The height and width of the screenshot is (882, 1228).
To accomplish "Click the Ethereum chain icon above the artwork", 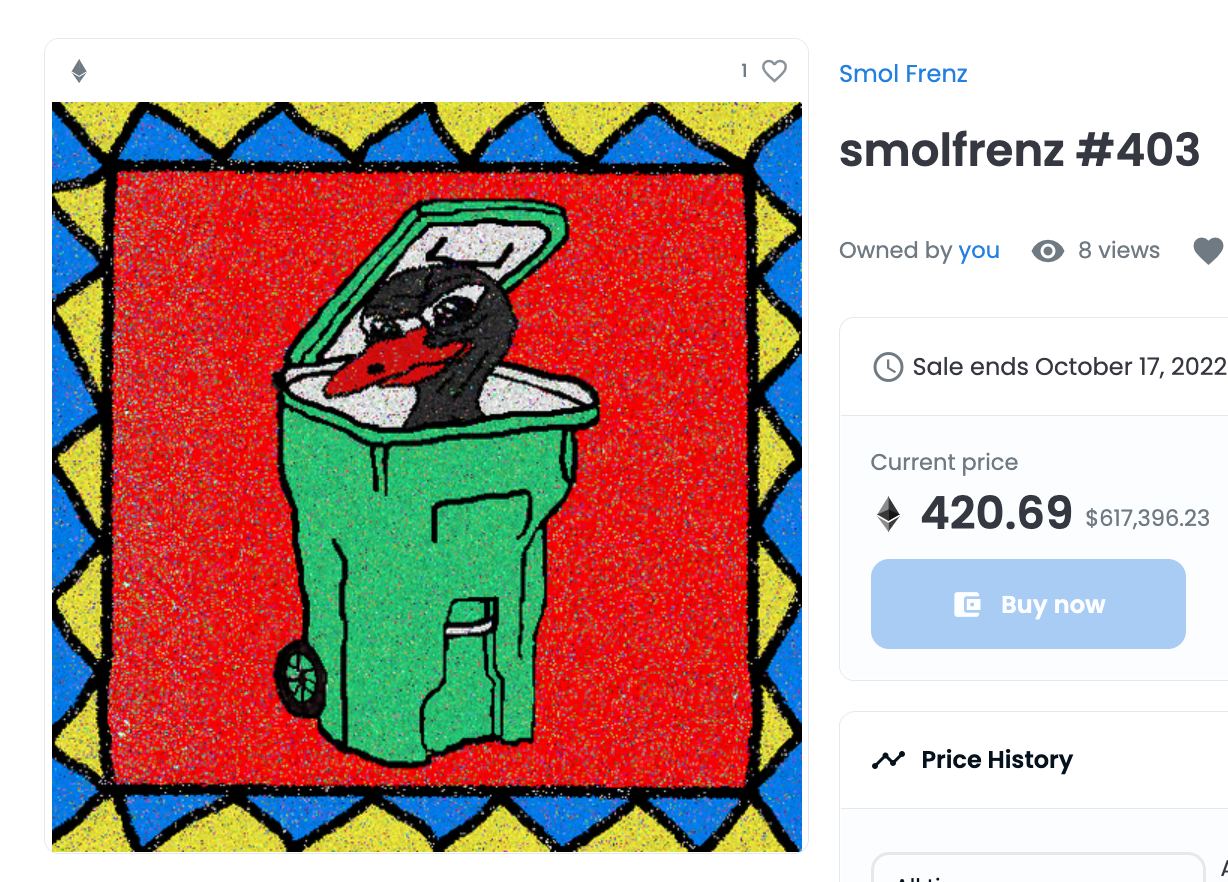I will 79,71.
